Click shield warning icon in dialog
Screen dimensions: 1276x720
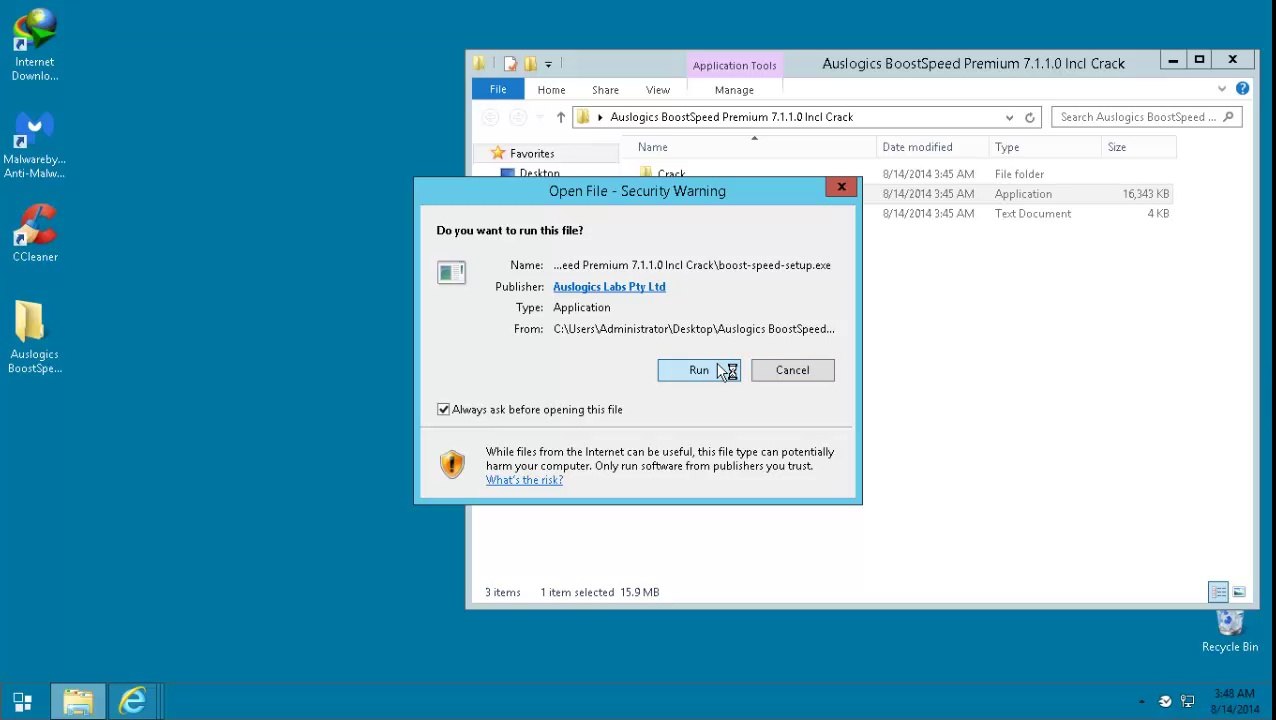[x=452, y=464]
